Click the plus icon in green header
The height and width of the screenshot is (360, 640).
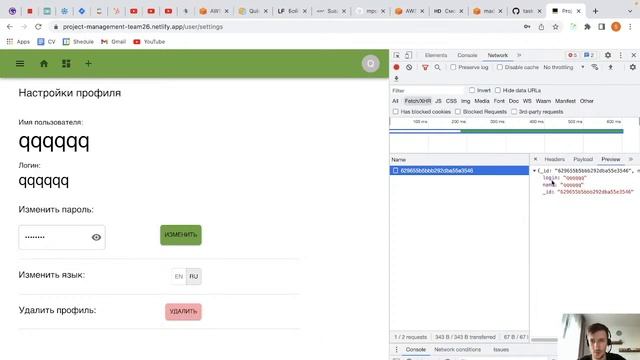pos(88,64)
